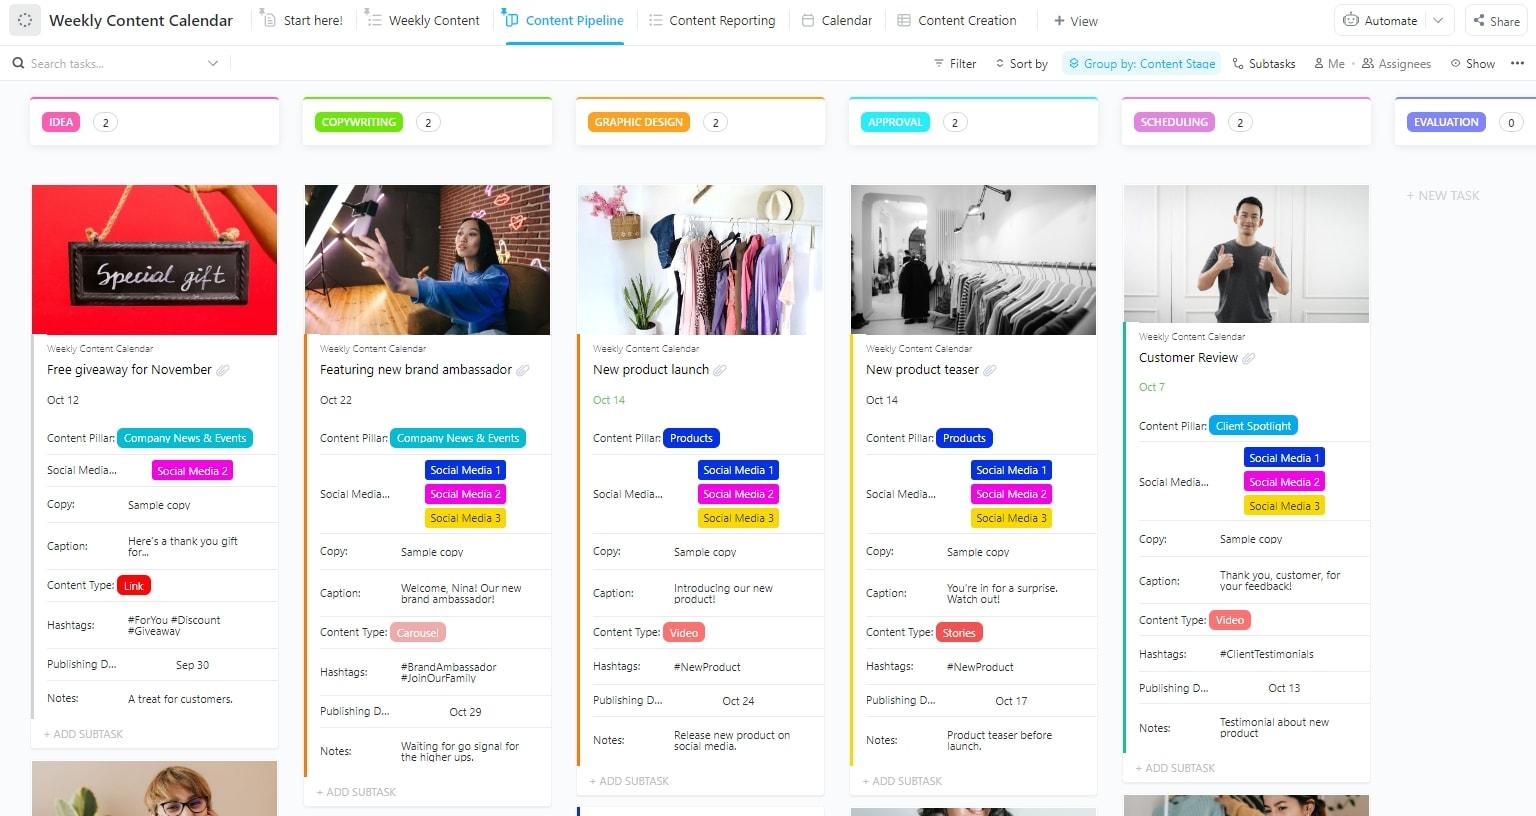Click attachment paperclip beside Free giveaway for November

(223, 370)
